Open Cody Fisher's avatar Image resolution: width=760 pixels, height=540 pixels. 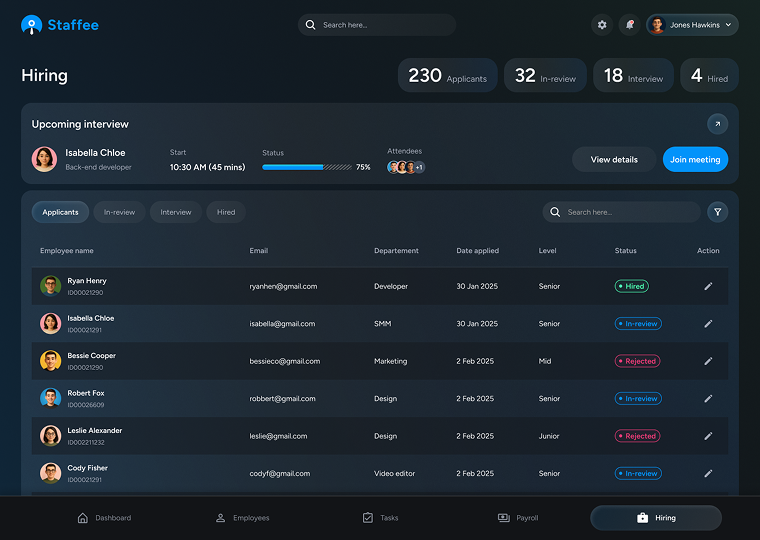50,473
